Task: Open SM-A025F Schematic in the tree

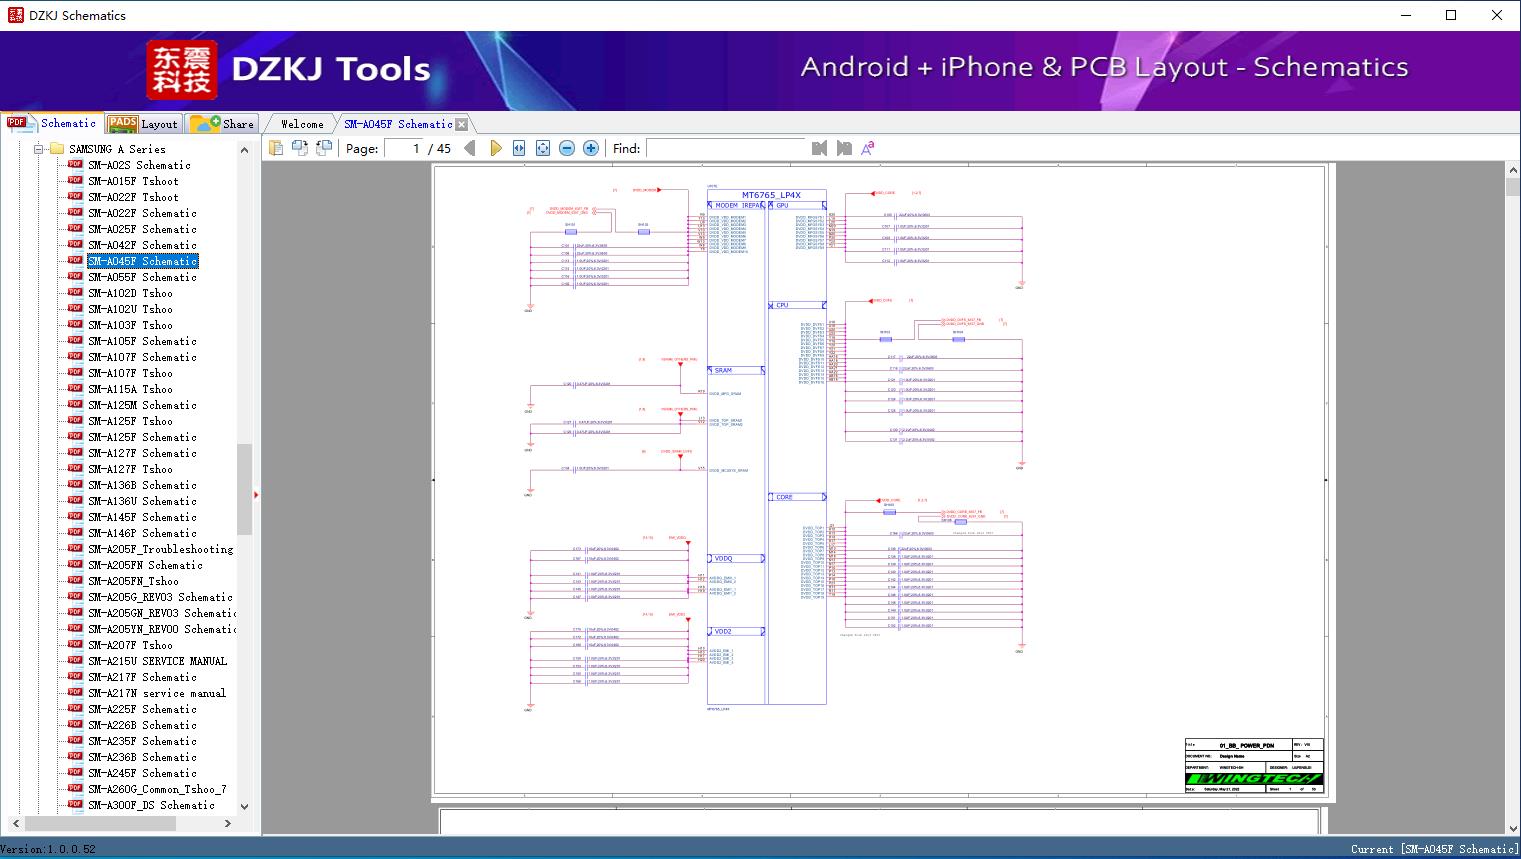Action: coord(142,229)
